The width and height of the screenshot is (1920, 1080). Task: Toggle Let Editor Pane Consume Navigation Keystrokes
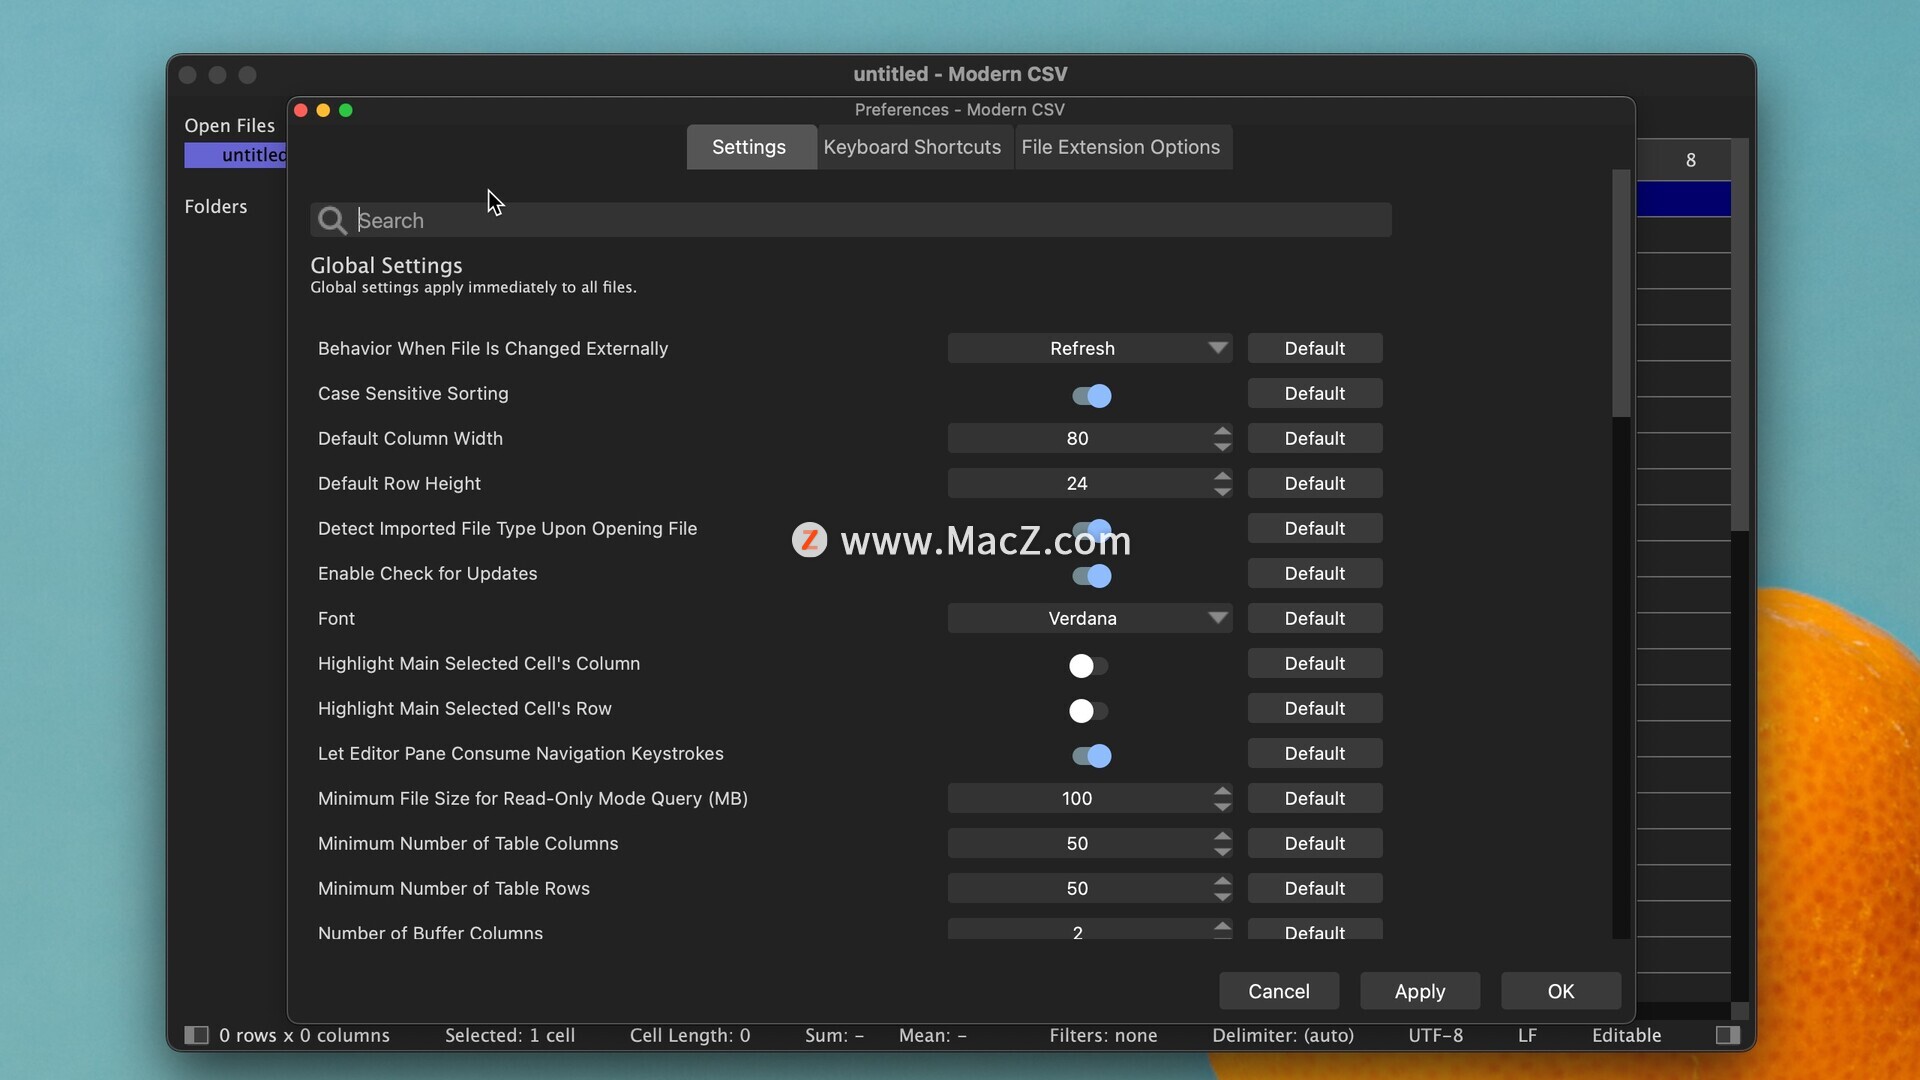tap(1090, 755)
